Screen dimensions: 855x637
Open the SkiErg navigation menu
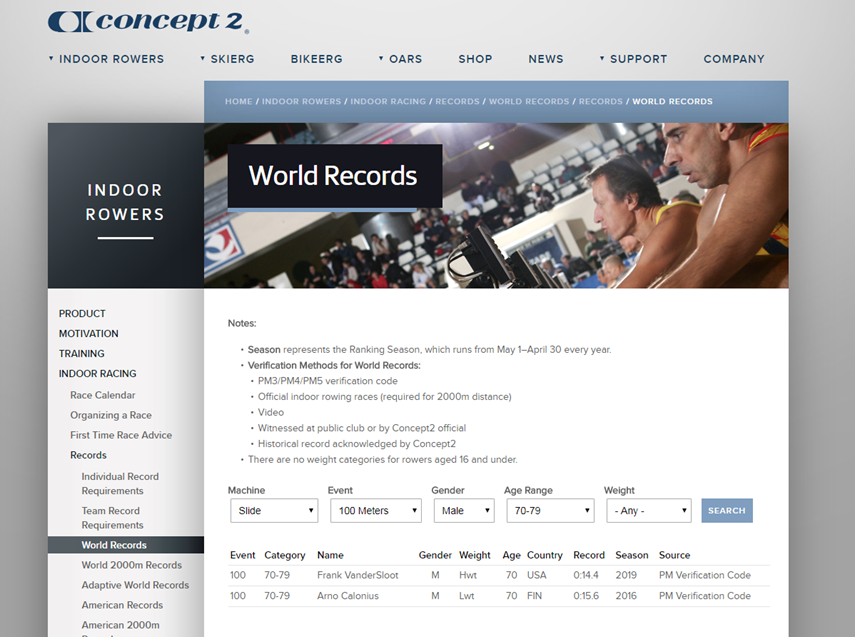[232, 59]
